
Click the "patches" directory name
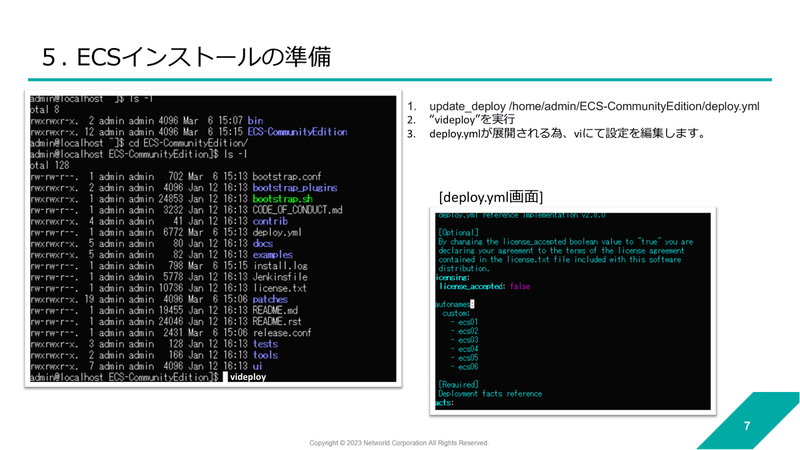[270, 299]
